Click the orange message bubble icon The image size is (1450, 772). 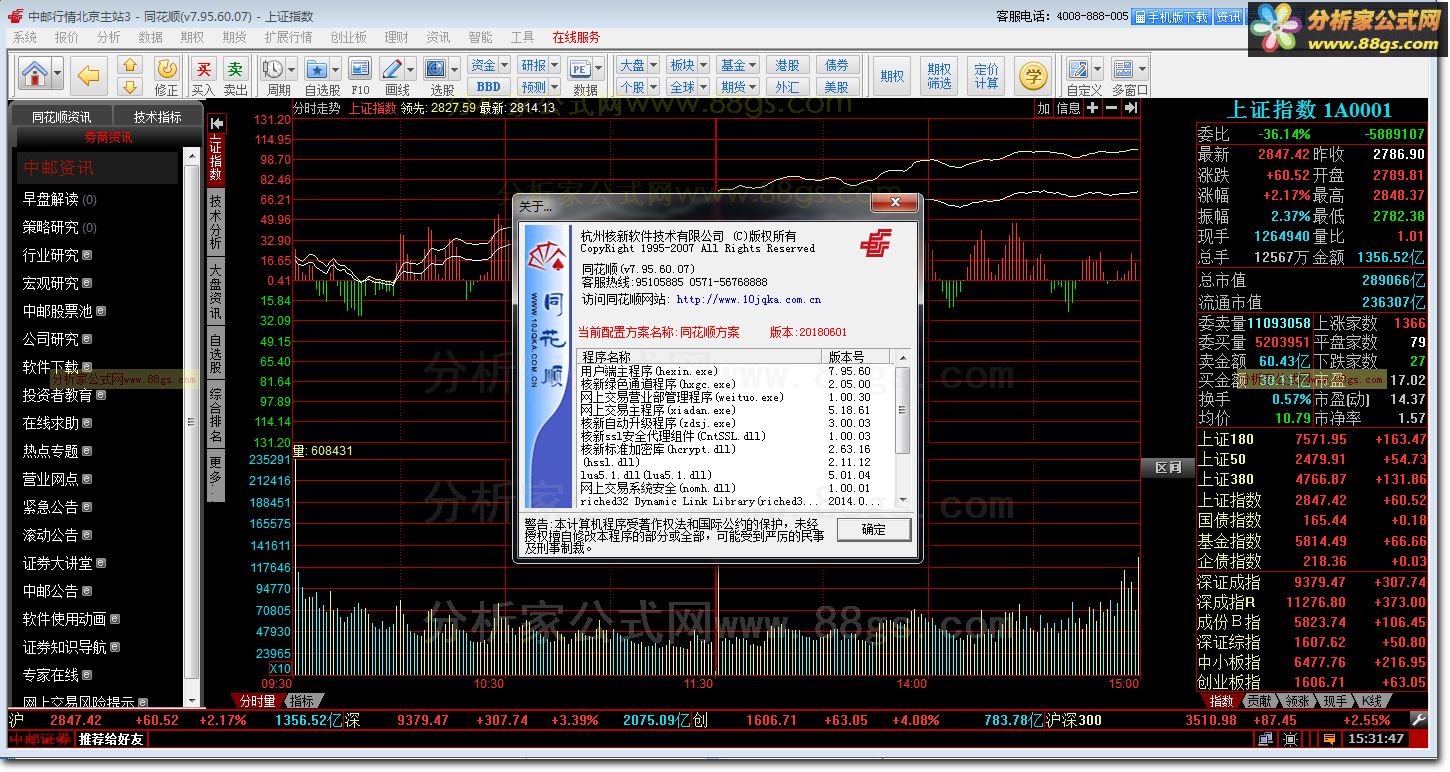click(1330, 739)
